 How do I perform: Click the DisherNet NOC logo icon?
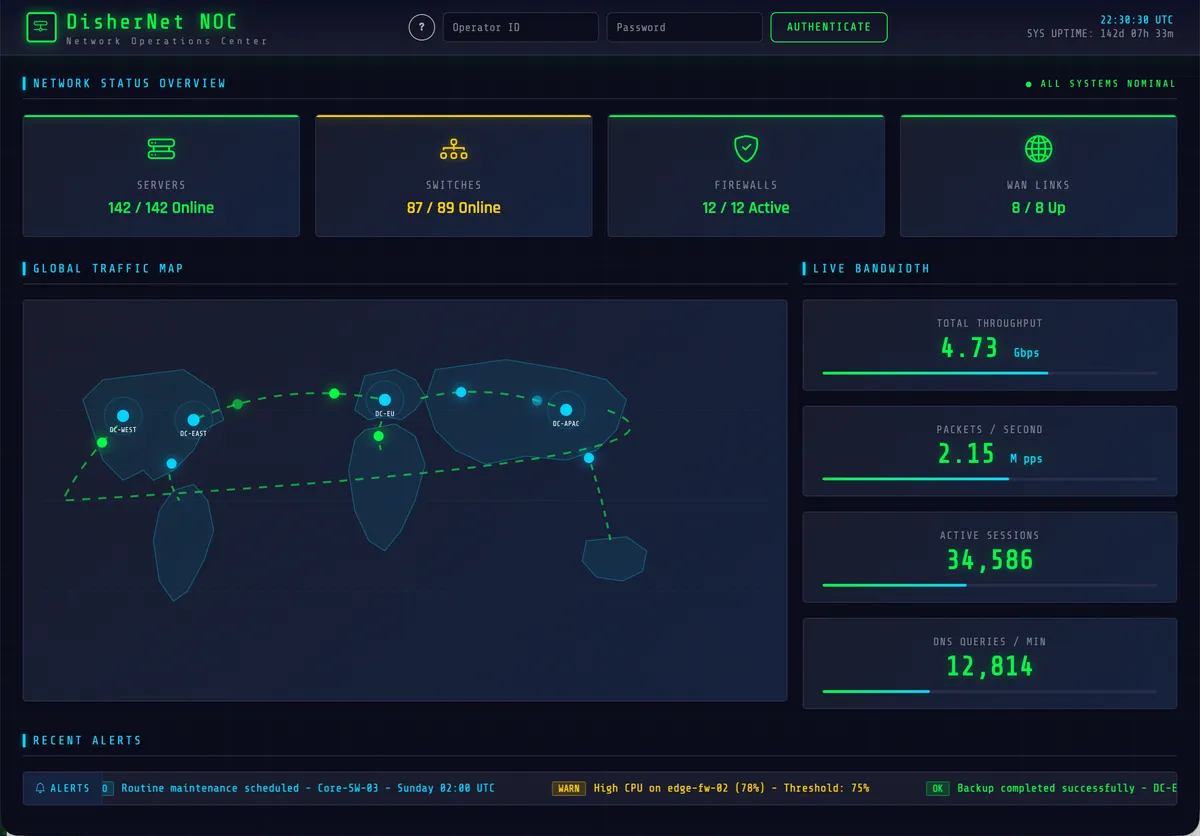coord(41,27)
